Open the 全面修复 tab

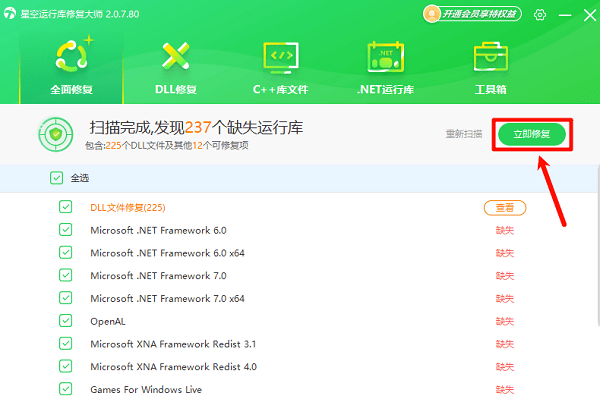tap(72, 68)
